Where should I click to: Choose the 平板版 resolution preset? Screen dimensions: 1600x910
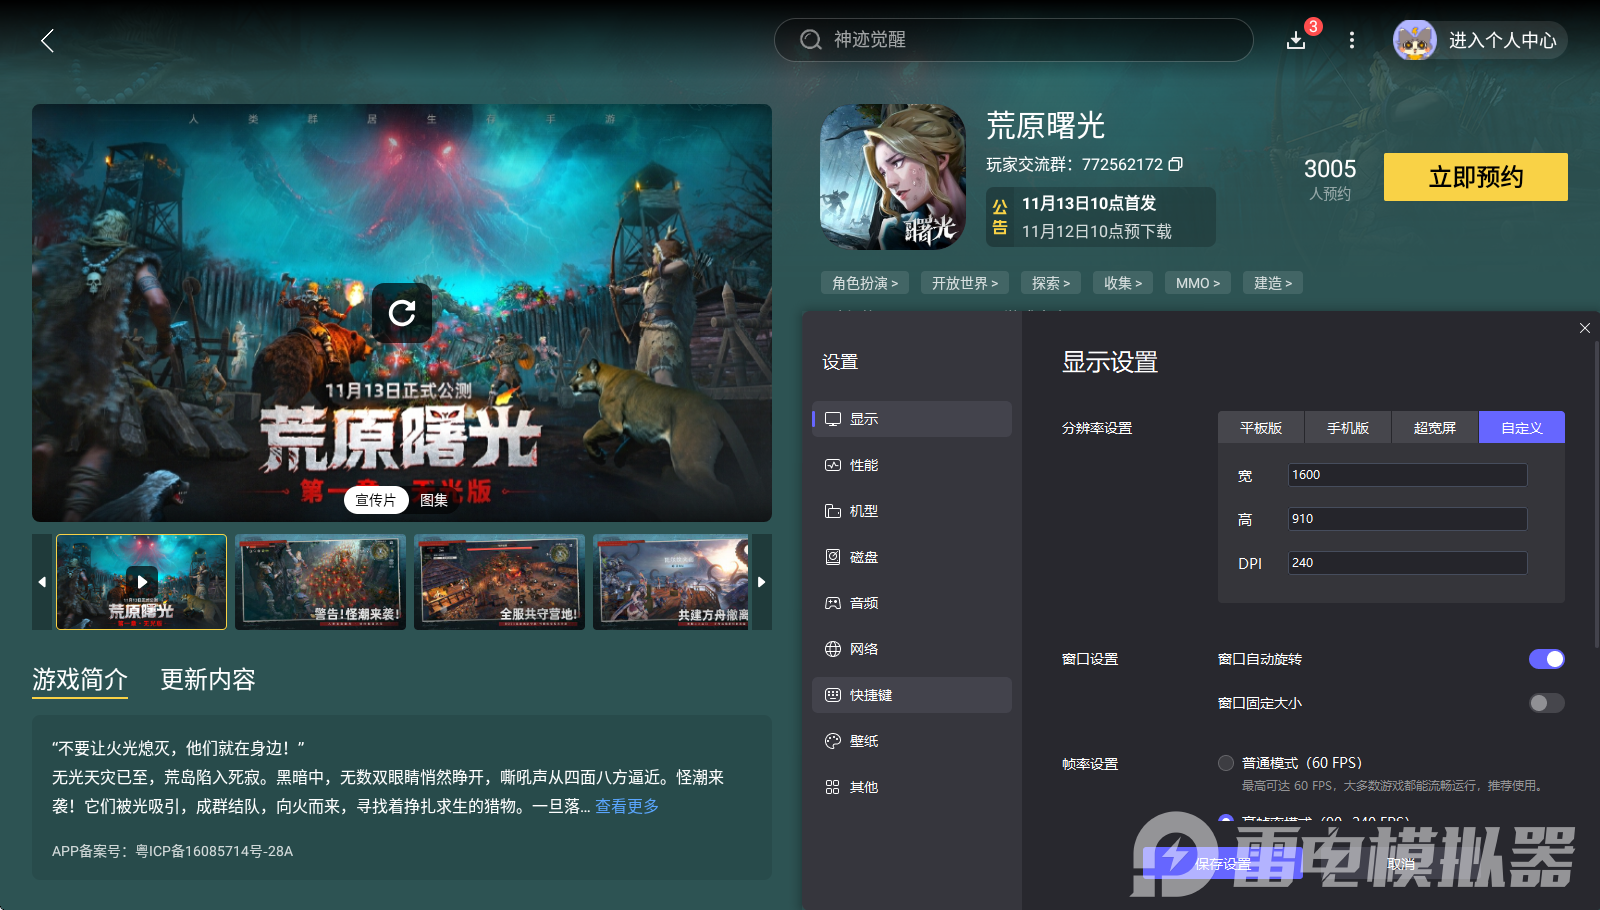1261,428
